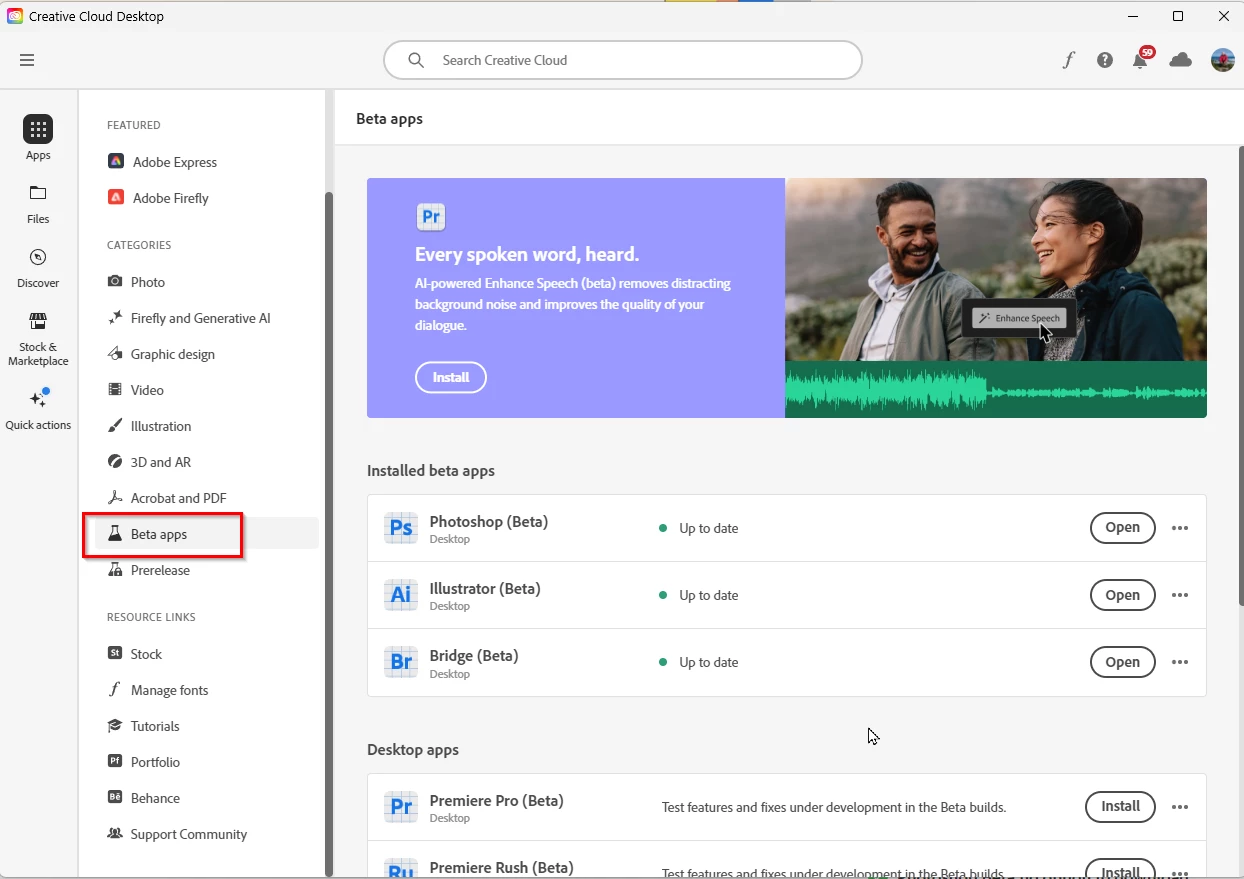The width and height of the screenshot is (1244, 879).
Task: Open the Help question mark icon
Action: 1105,60
